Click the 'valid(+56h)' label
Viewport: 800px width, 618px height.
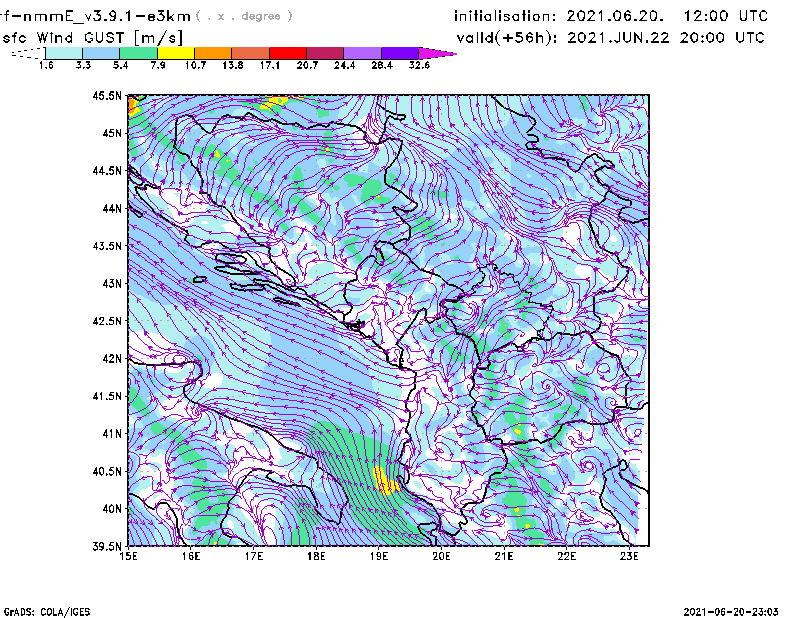[x=508, y=38]
